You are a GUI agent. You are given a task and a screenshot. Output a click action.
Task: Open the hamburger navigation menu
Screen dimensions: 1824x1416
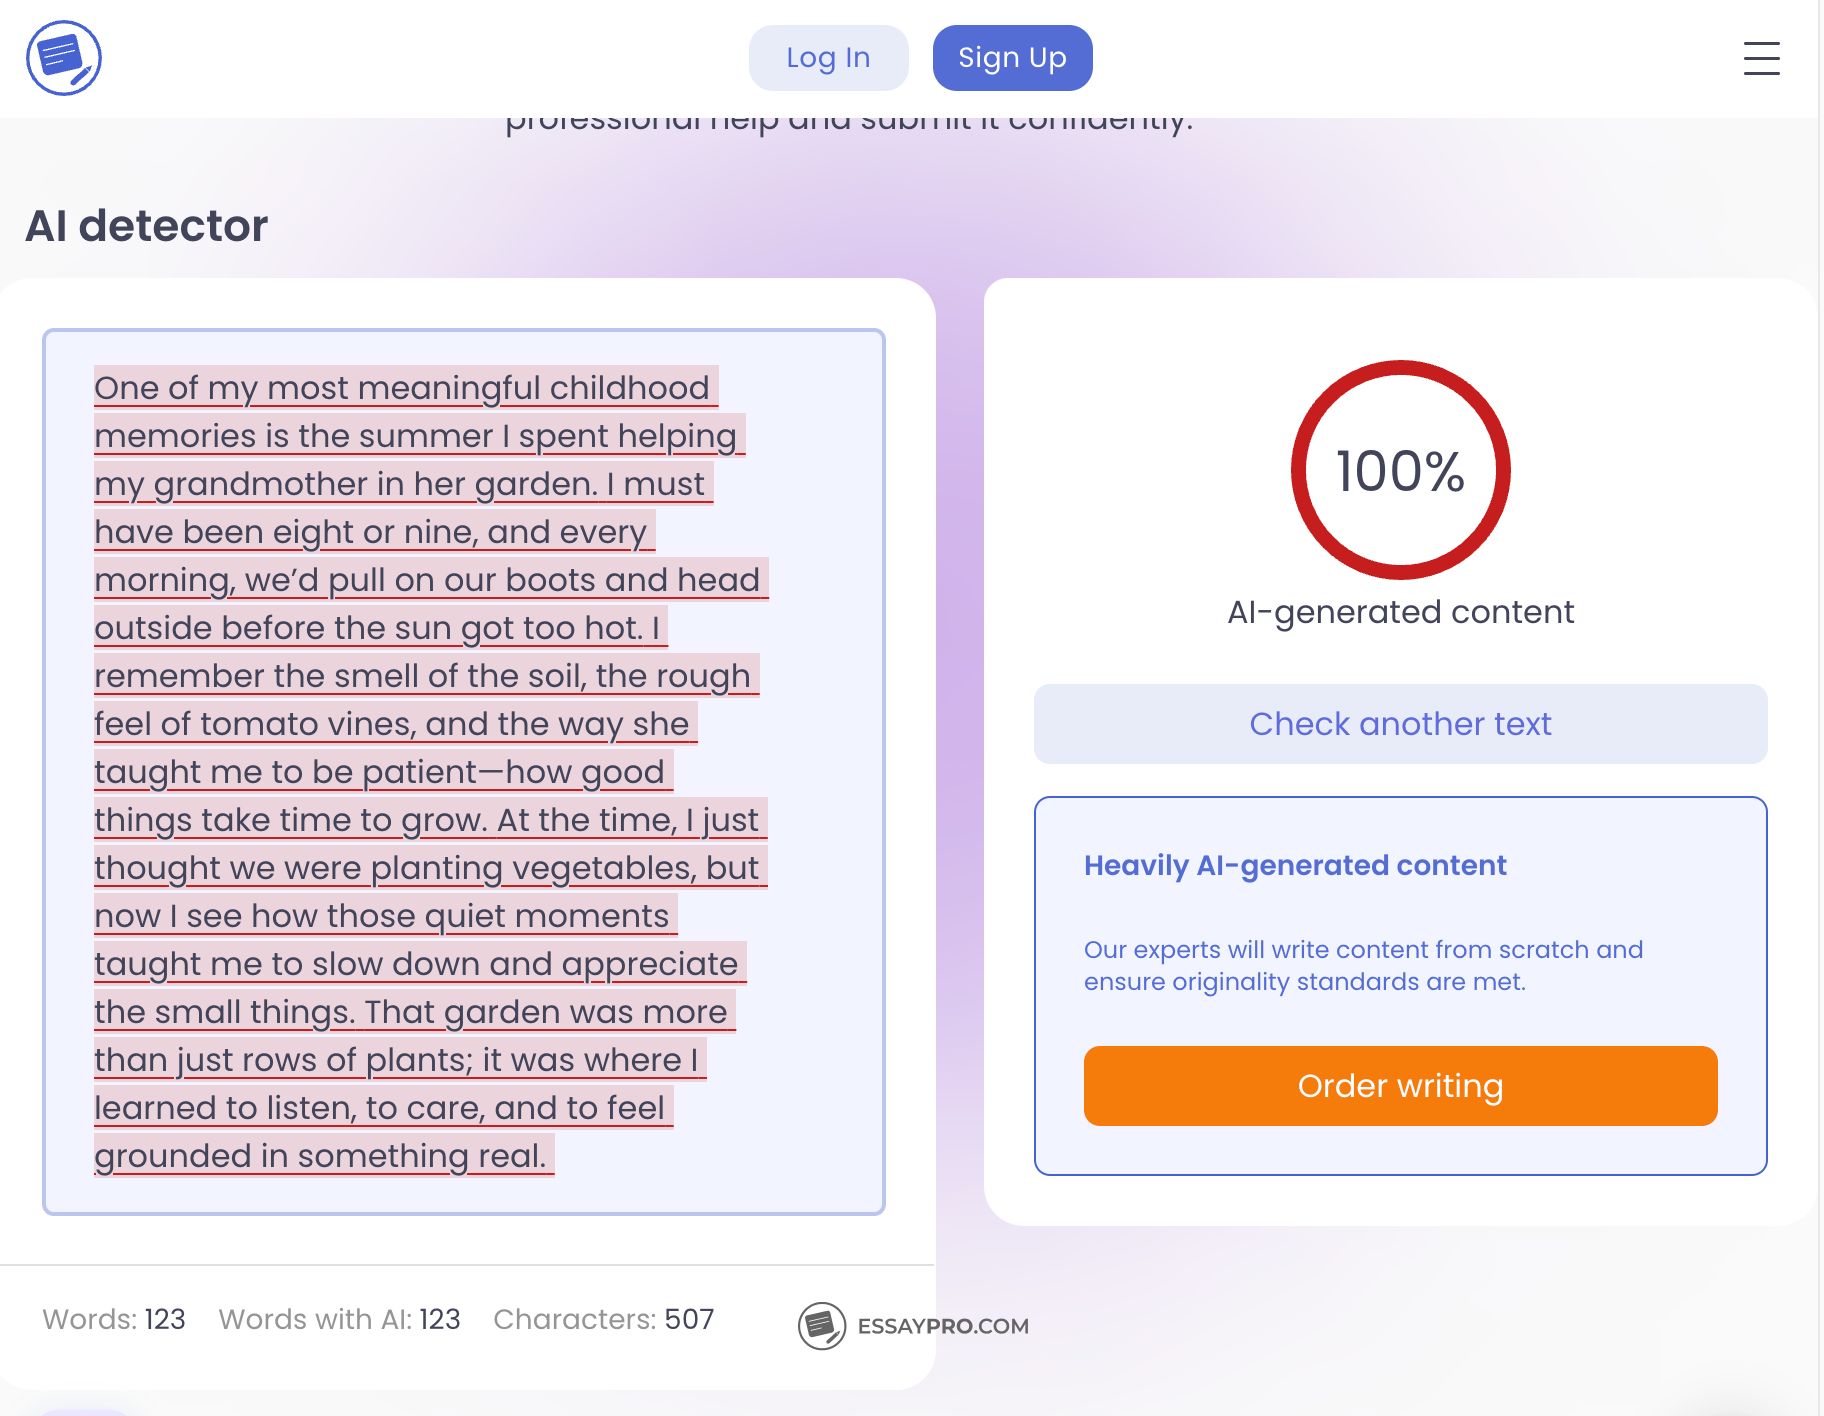[x=1761, y=60]
